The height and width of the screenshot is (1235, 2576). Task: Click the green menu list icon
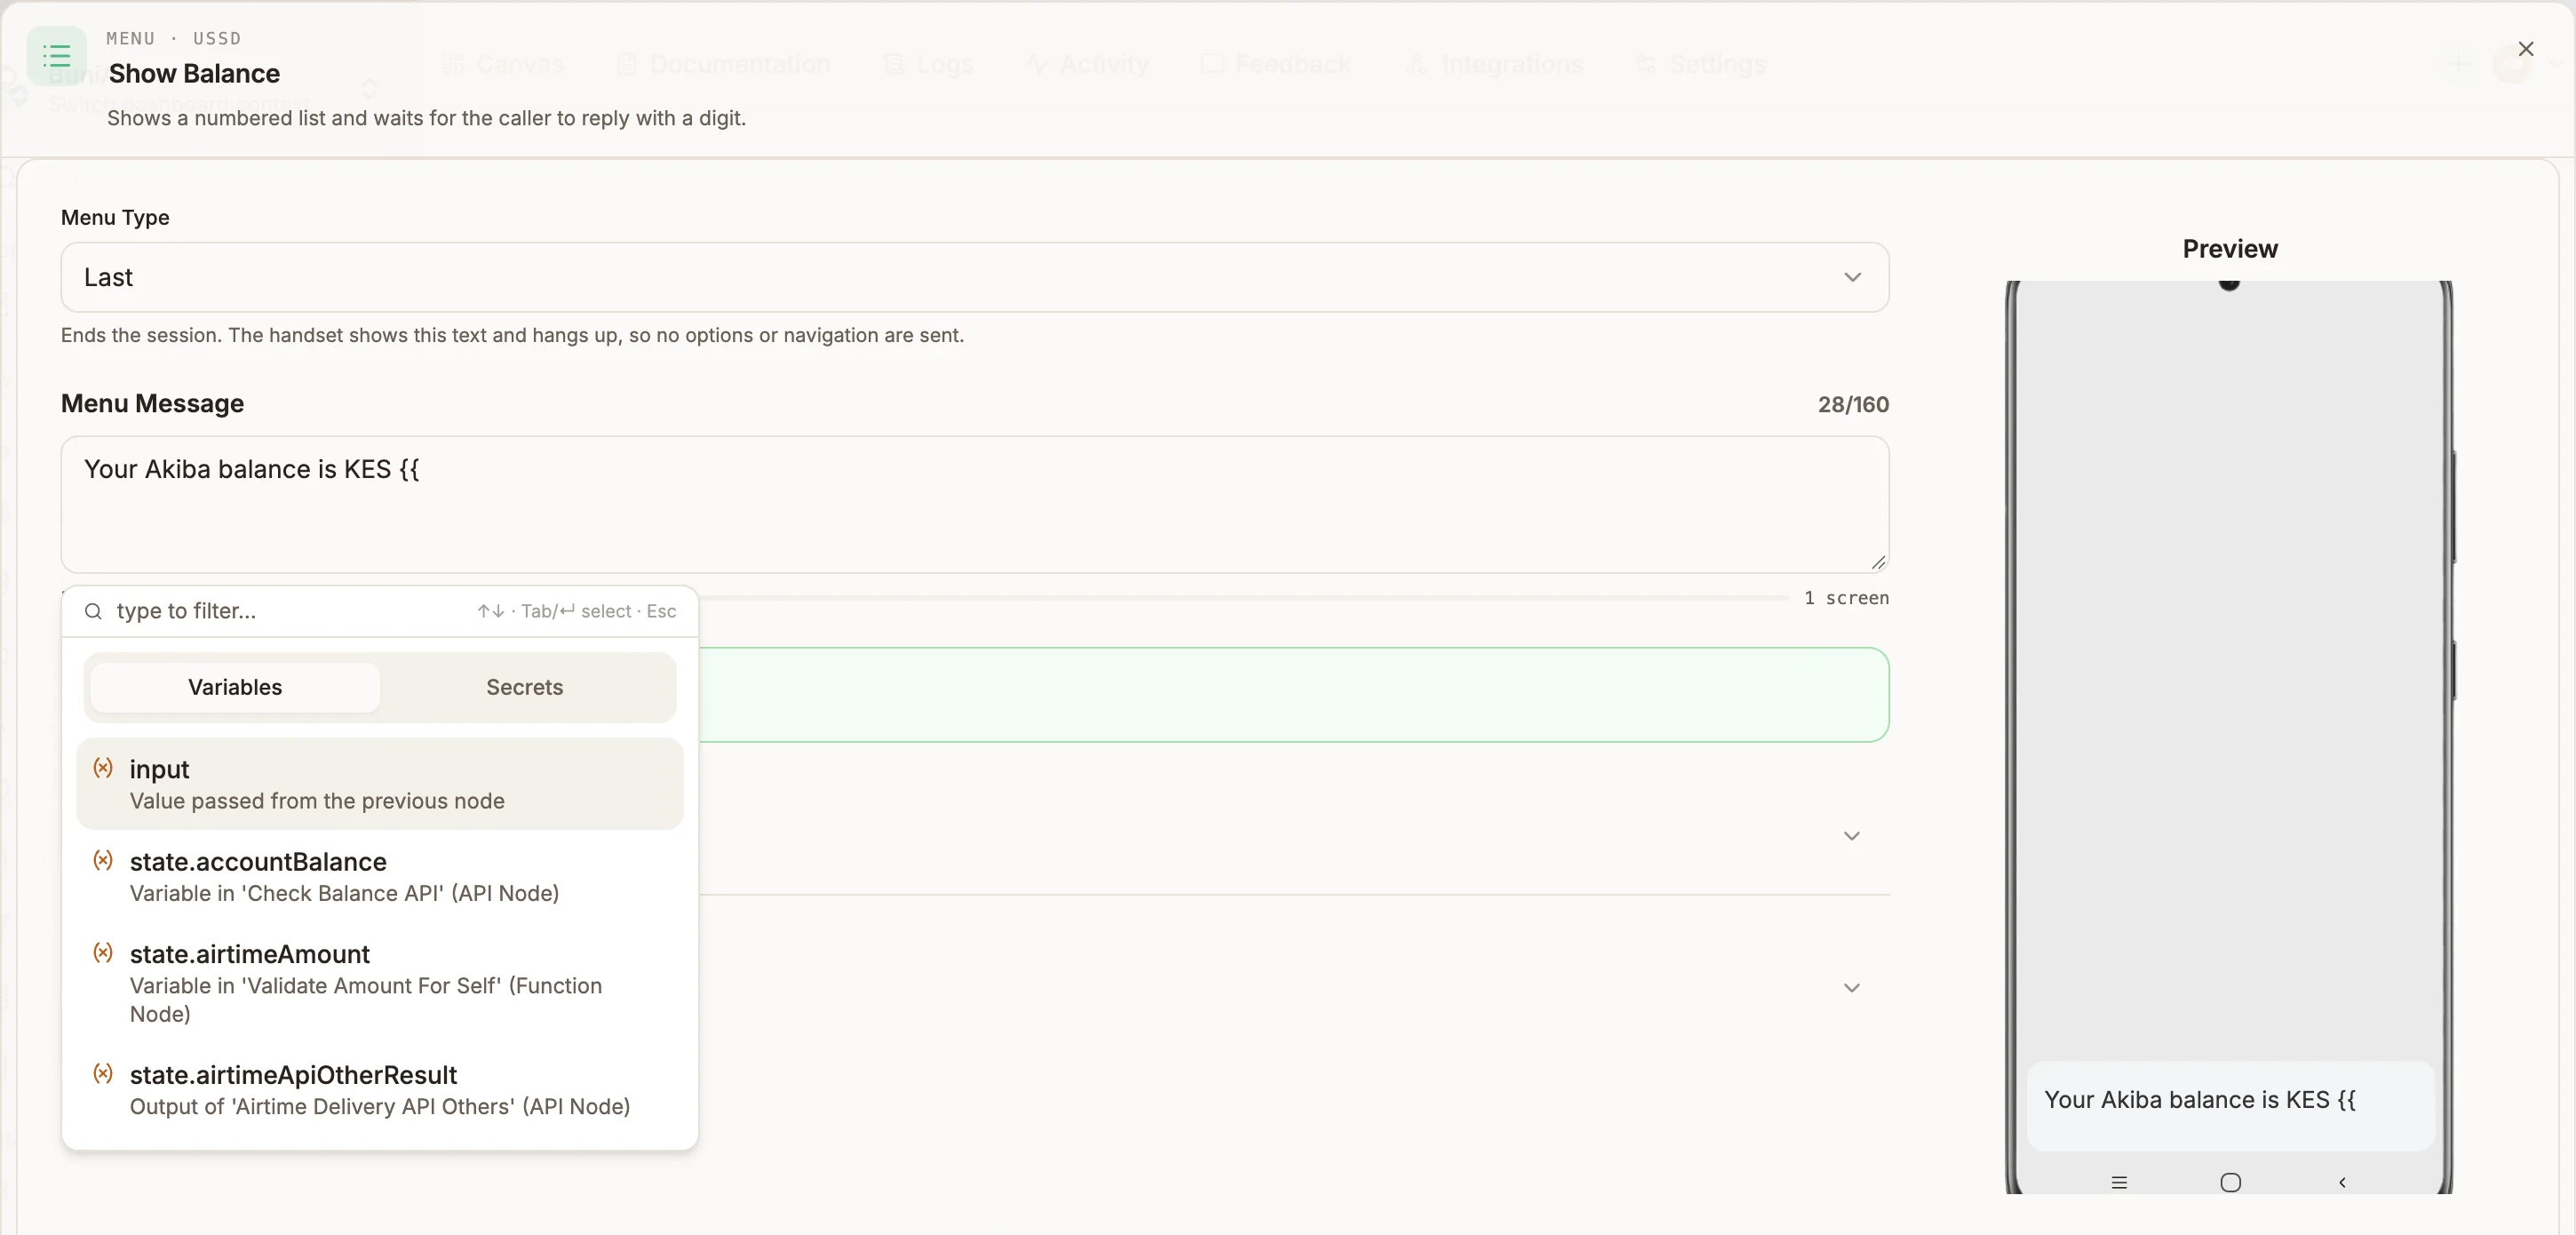pyautogui.click(x=57, y=56)
